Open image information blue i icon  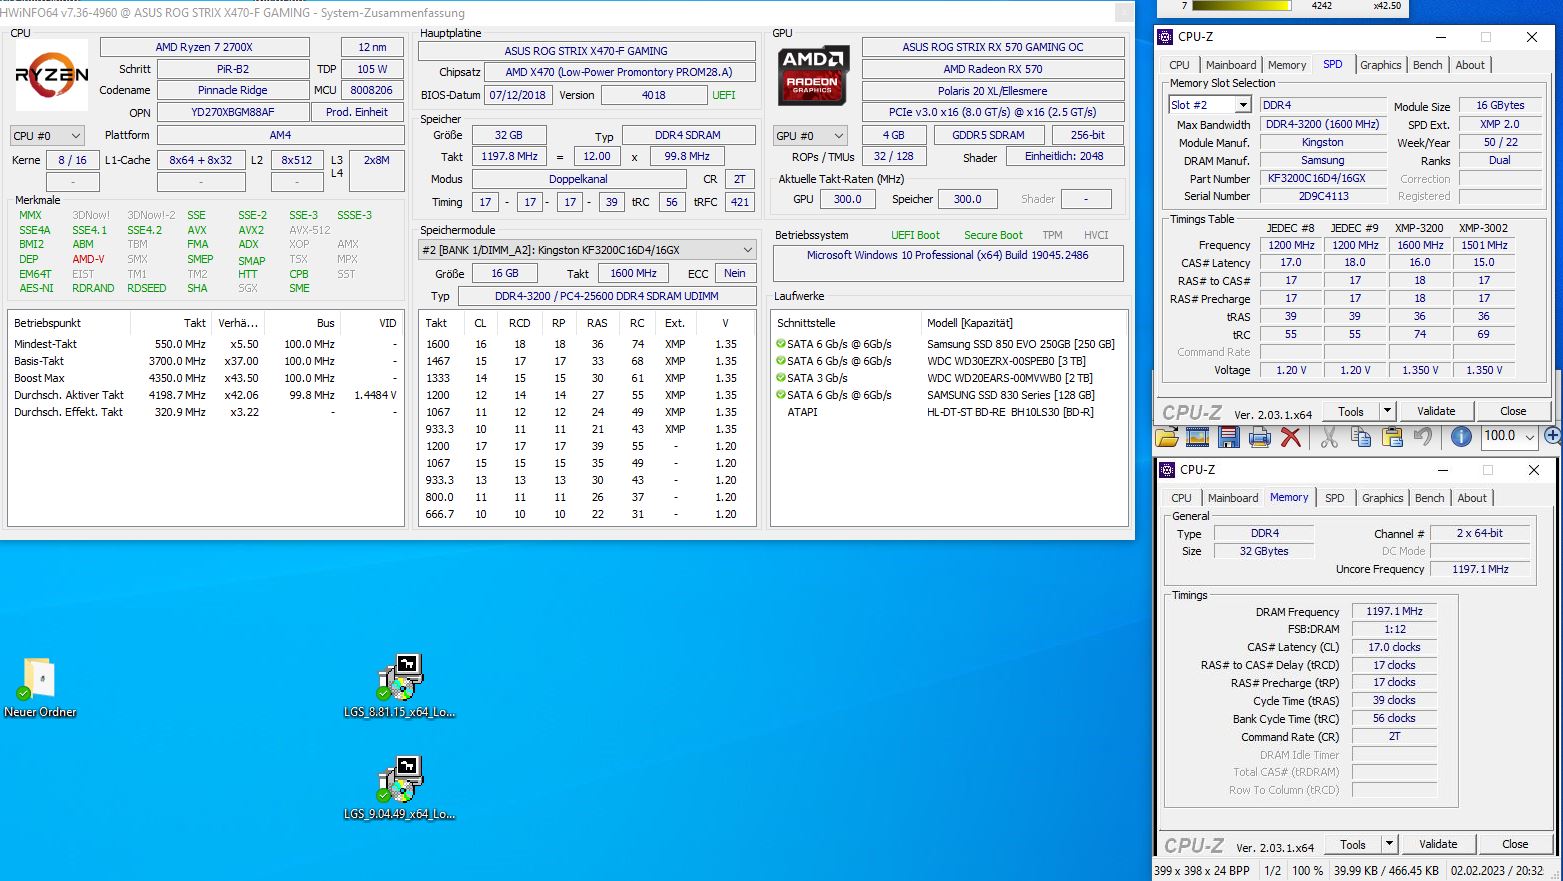[x=1461, y=437]
